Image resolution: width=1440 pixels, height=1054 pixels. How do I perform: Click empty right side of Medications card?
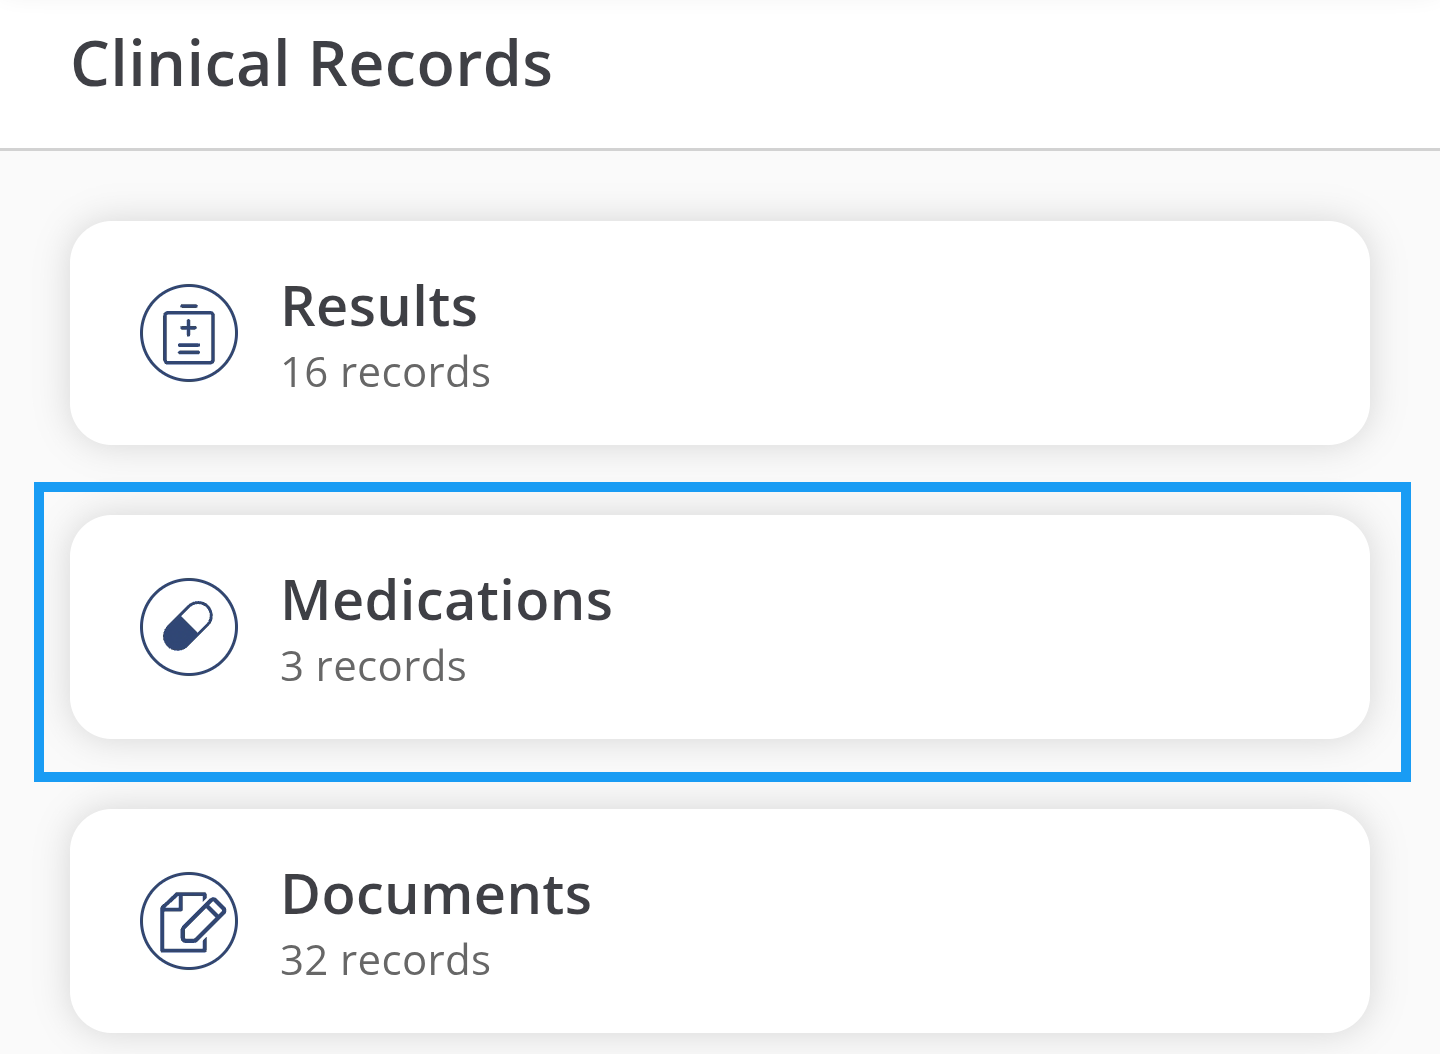[x=1100, y=627]
